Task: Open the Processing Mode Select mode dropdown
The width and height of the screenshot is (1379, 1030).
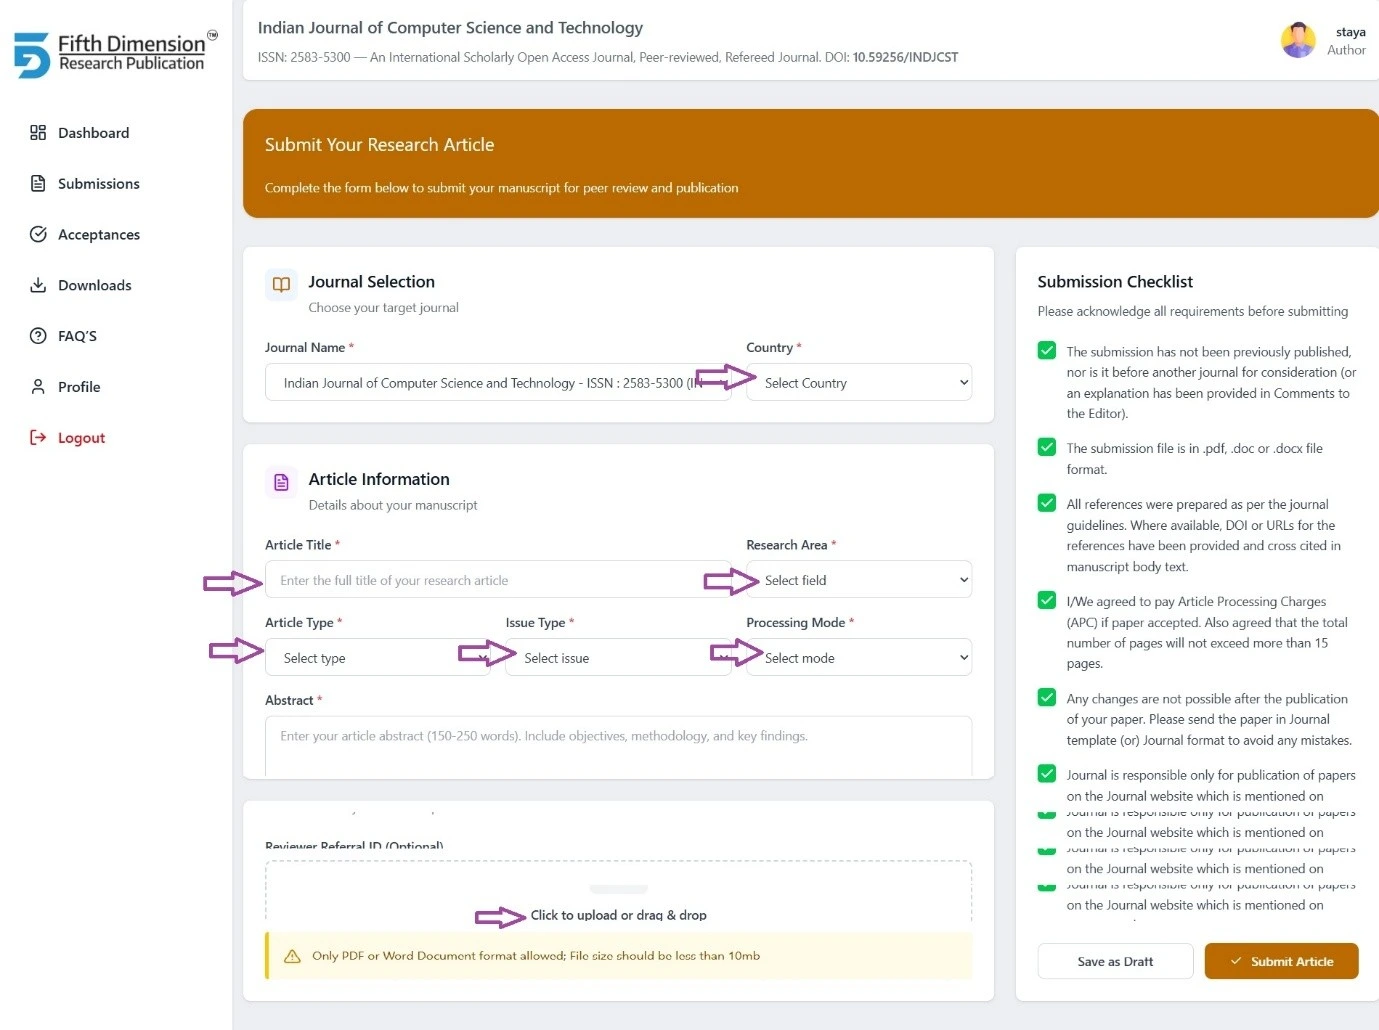Action: [x=859, y=657]
